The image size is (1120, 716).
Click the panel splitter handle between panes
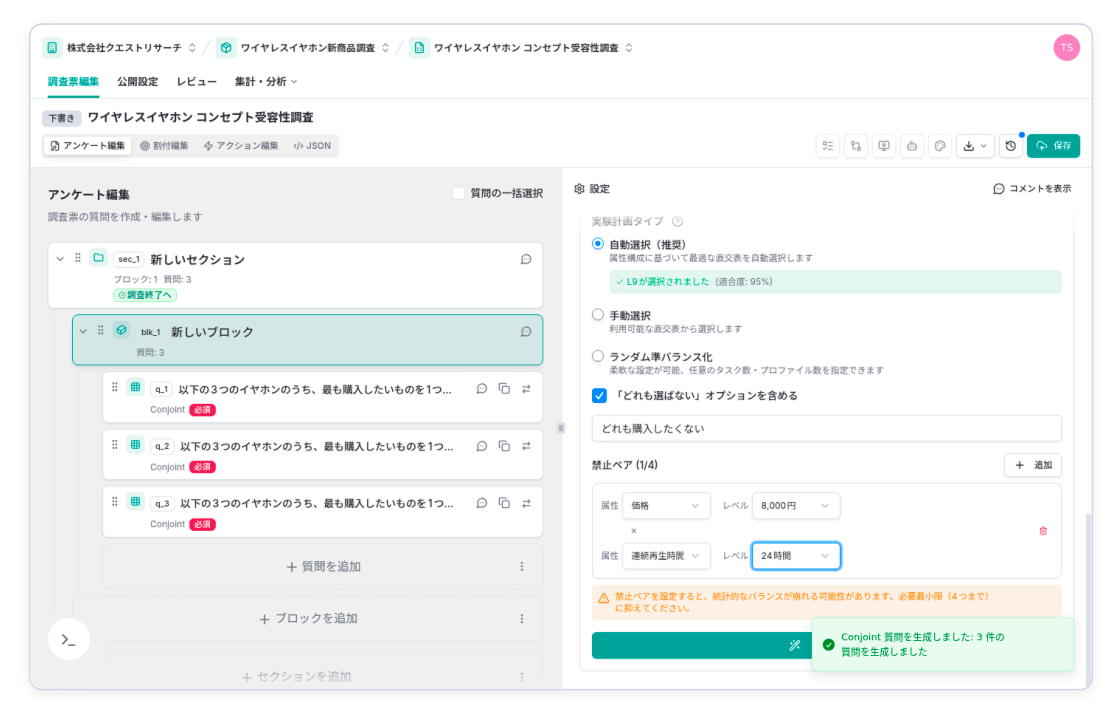coord(561,429)
